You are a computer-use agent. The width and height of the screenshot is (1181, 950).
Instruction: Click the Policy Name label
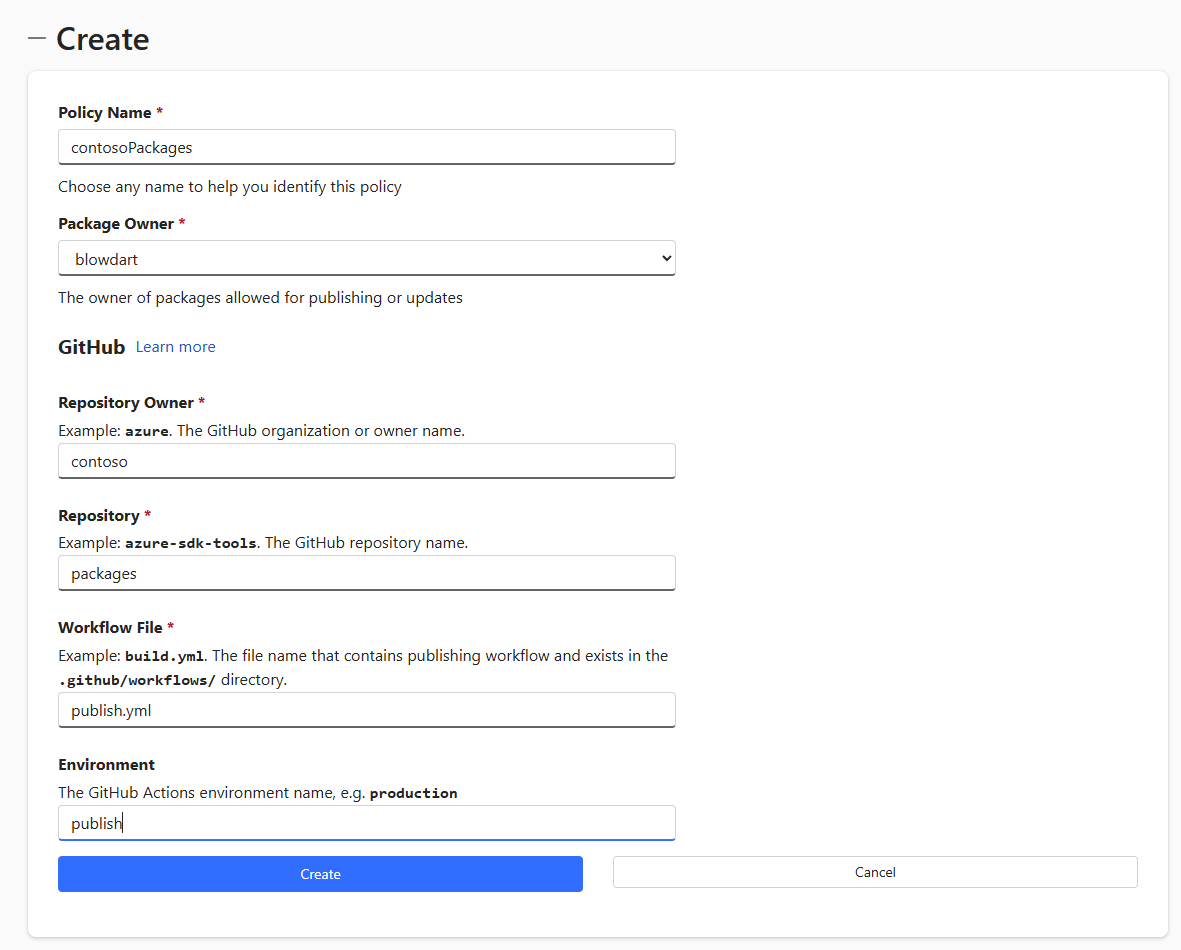pyautogui.click(x=104, y=112)
